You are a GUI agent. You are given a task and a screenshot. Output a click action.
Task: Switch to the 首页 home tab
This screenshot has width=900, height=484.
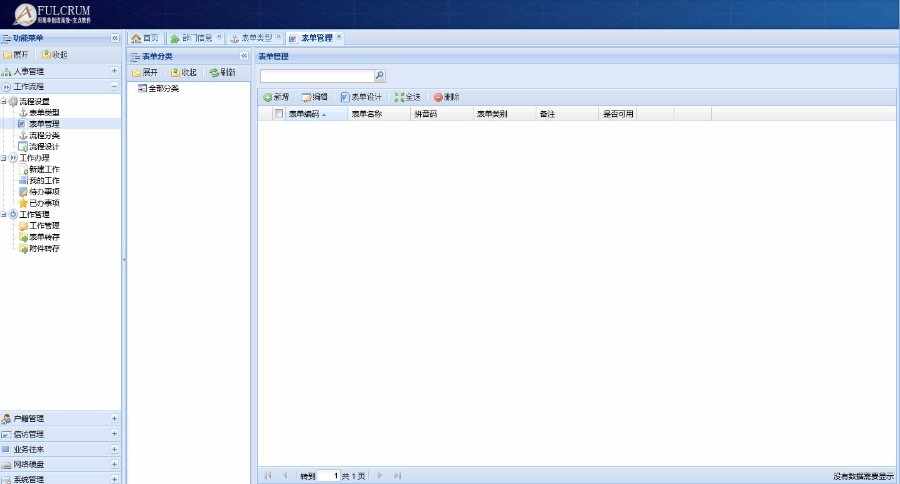145,38
